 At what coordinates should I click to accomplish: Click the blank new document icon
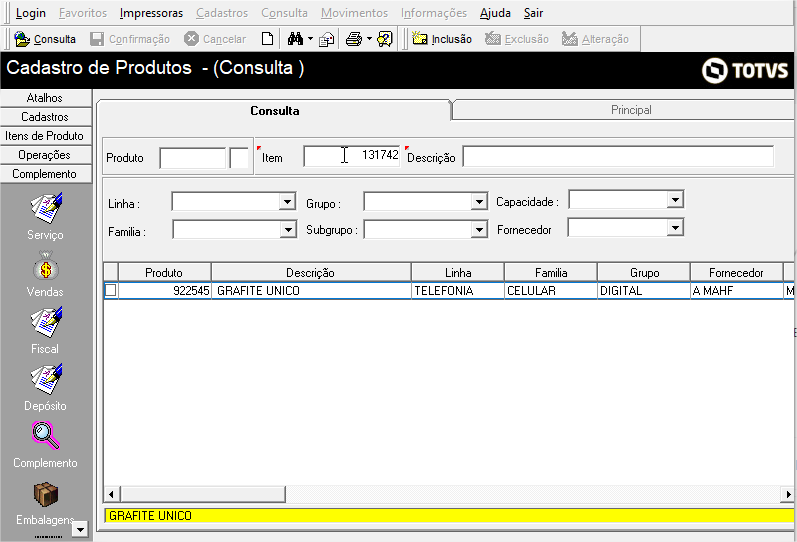click(267, 39)
